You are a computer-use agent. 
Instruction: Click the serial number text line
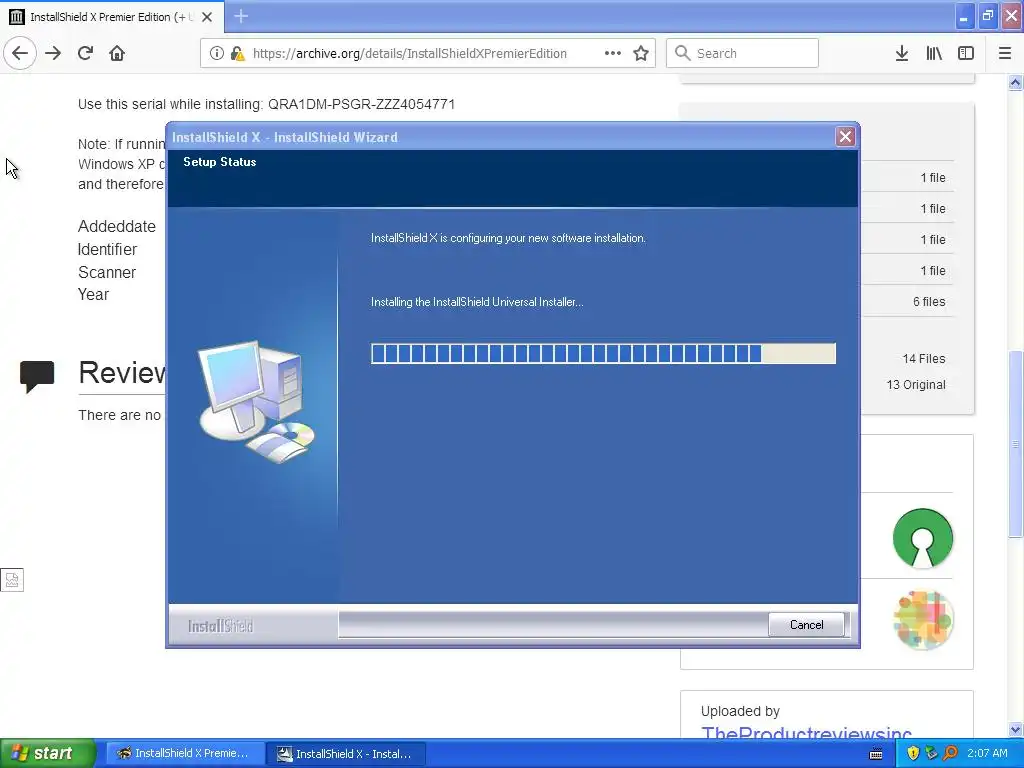tap(266, 104)
